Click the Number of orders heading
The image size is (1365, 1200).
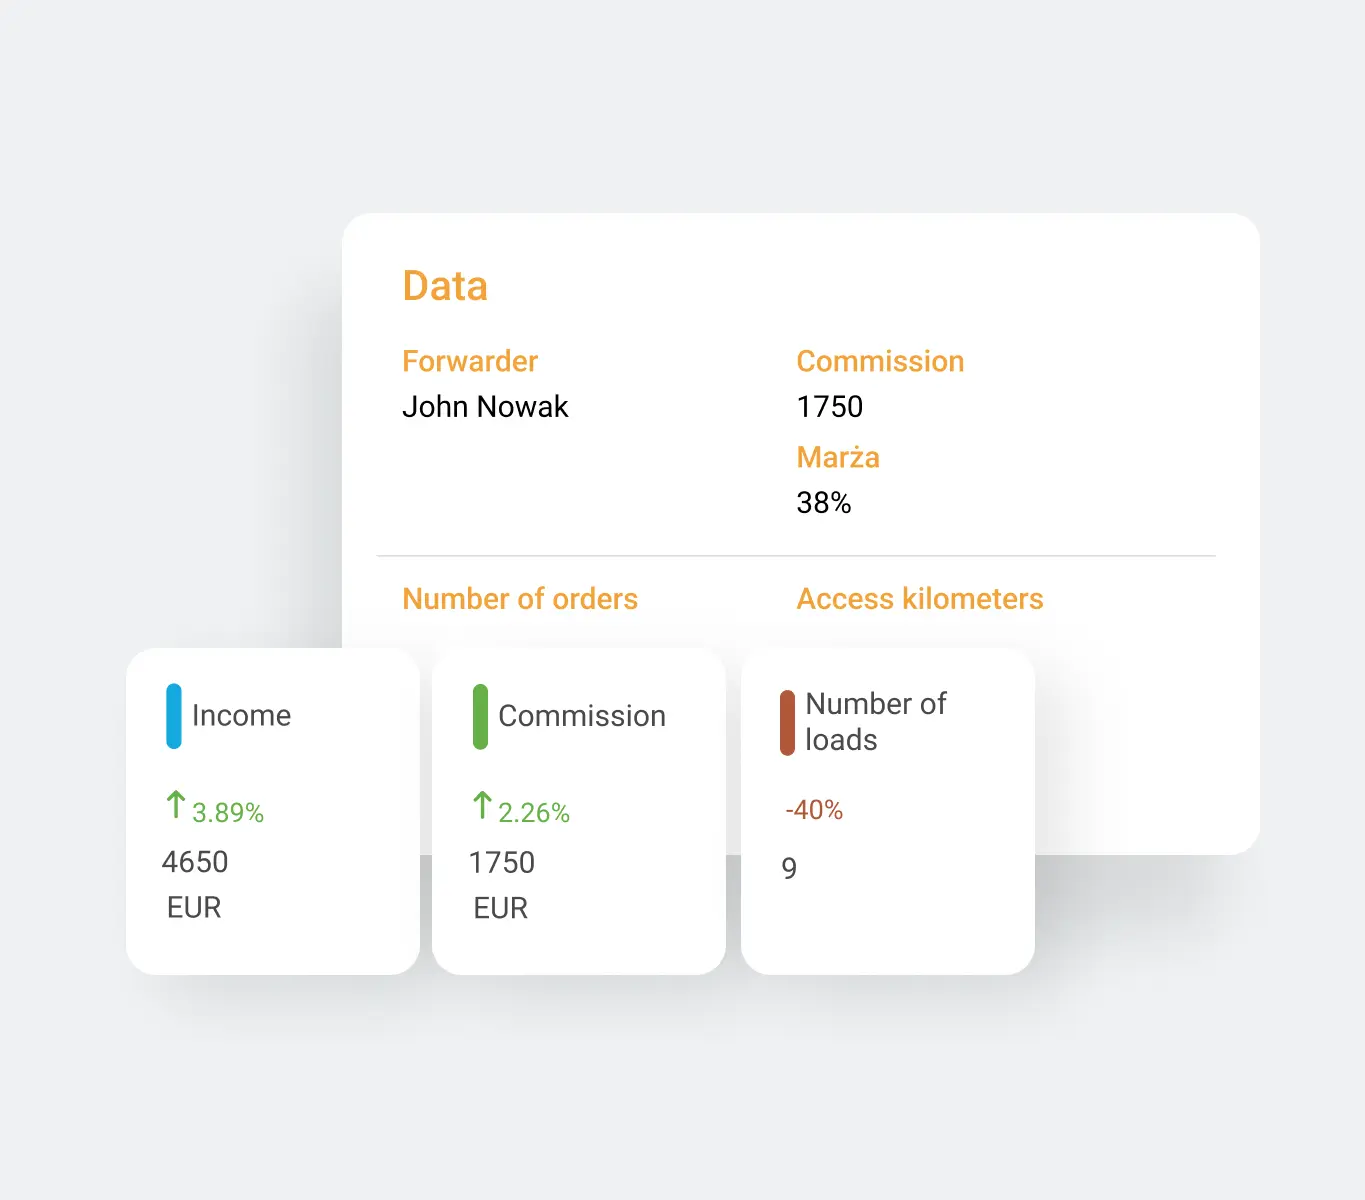point(520,599)
